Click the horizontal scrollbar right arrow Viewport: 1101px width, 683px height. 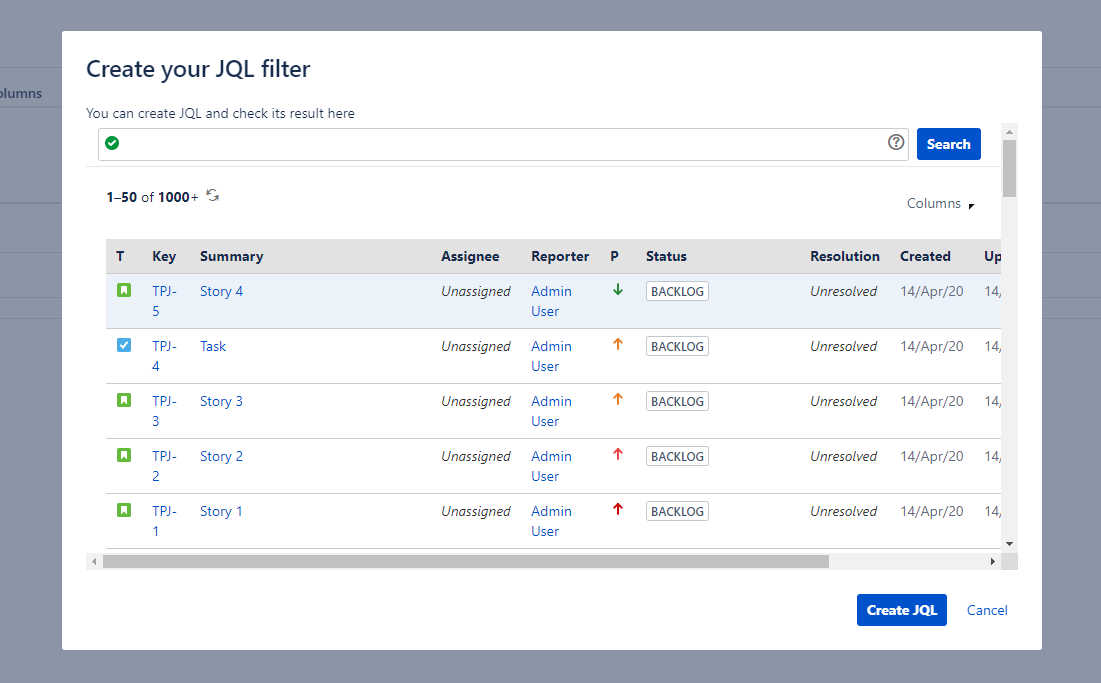coord(993,562)
